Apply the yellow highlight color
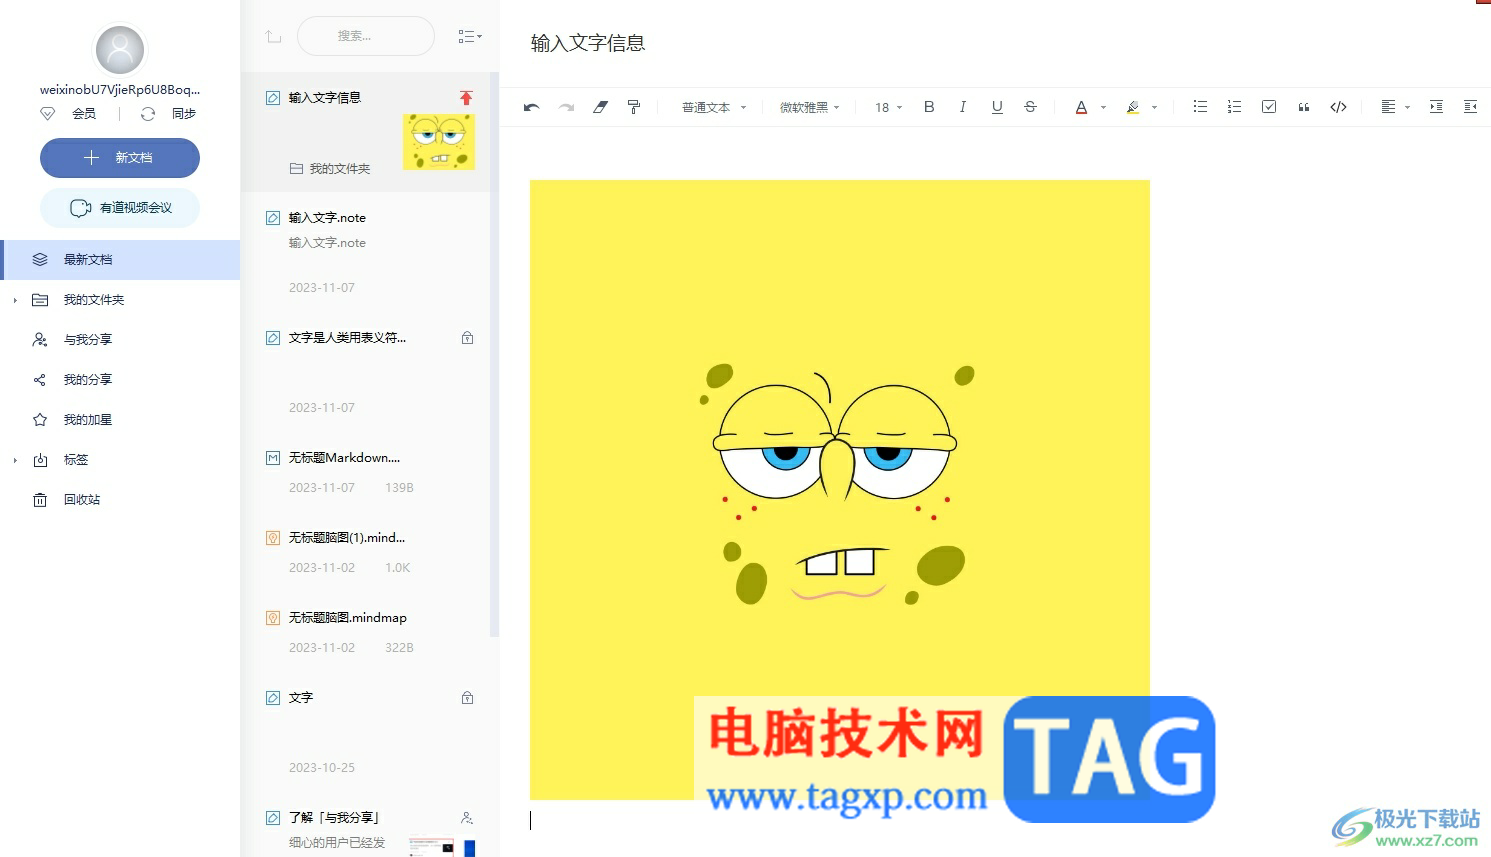 coord(1133,107)
